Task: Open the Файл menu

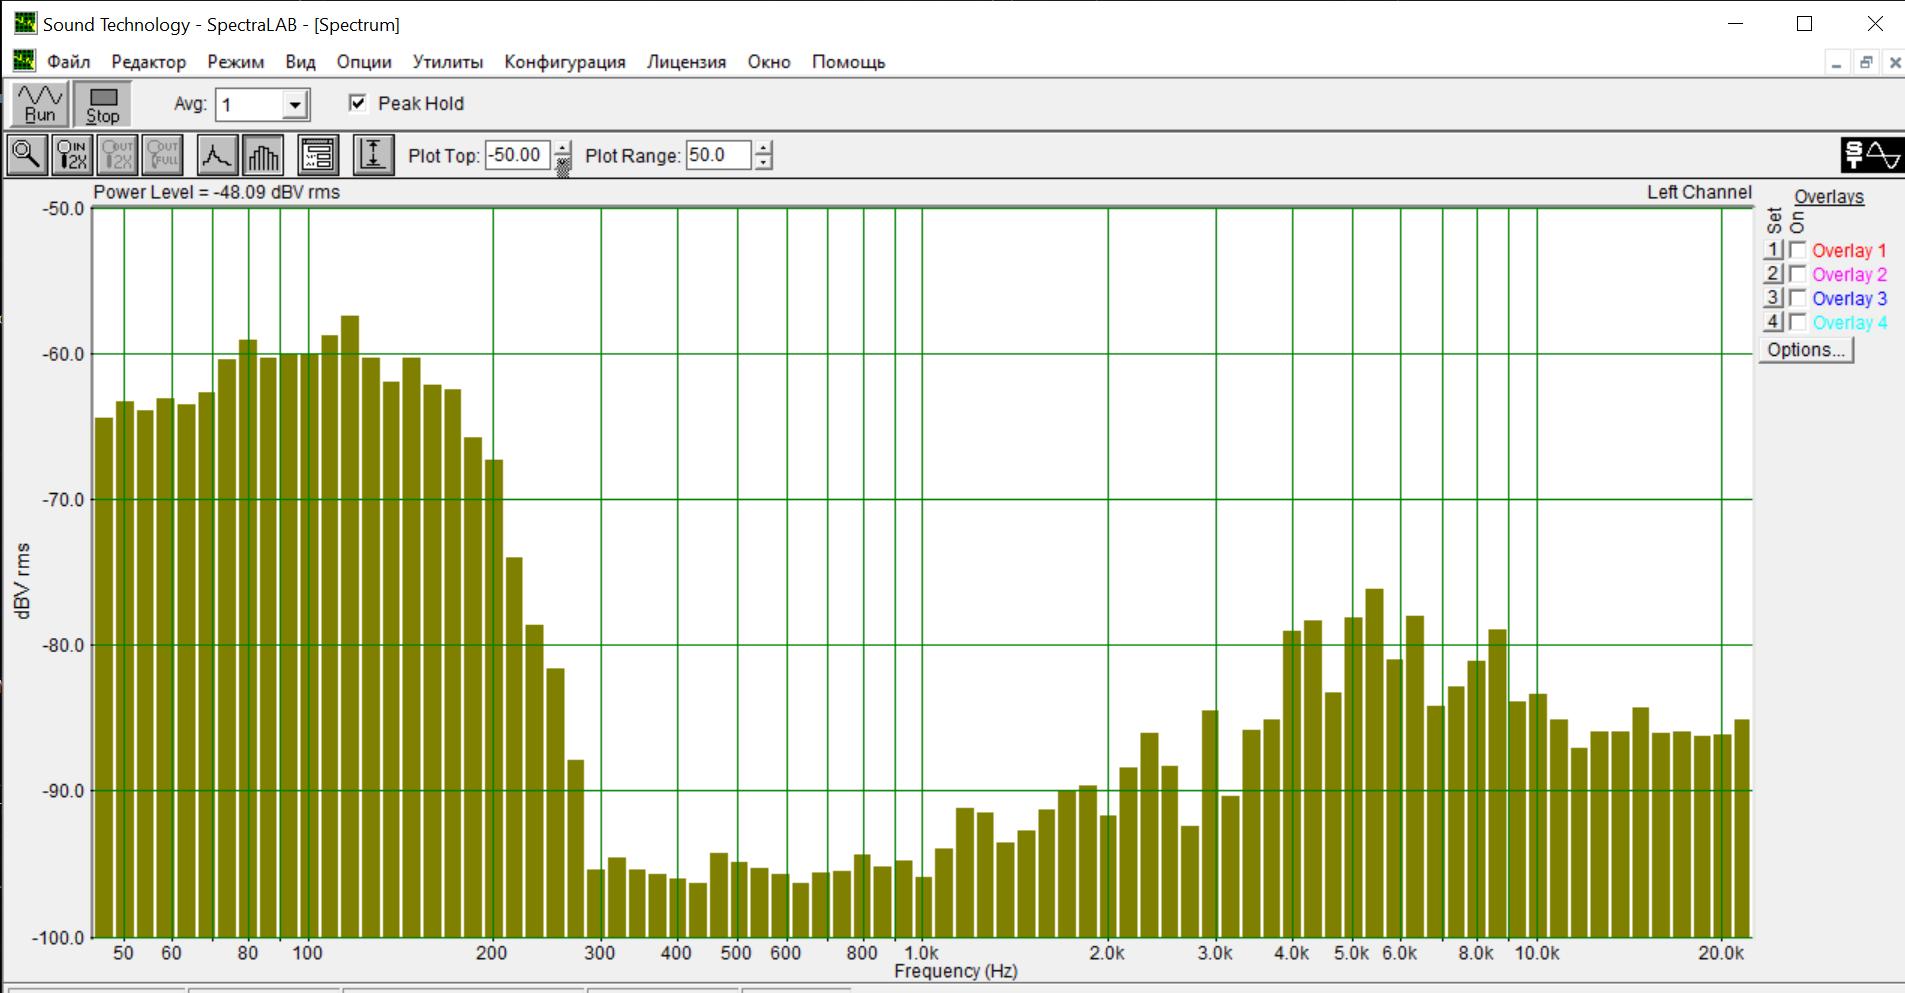Action: [x=69, y=62]
